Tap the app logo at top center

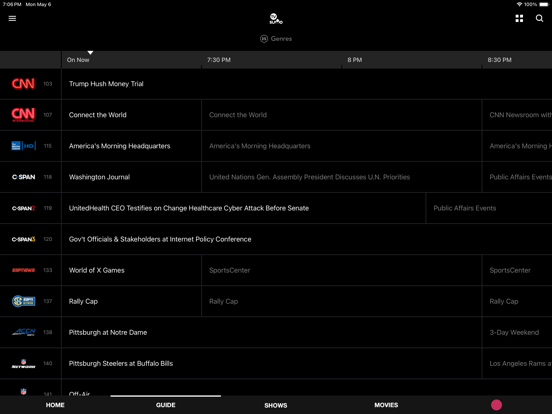276,18
